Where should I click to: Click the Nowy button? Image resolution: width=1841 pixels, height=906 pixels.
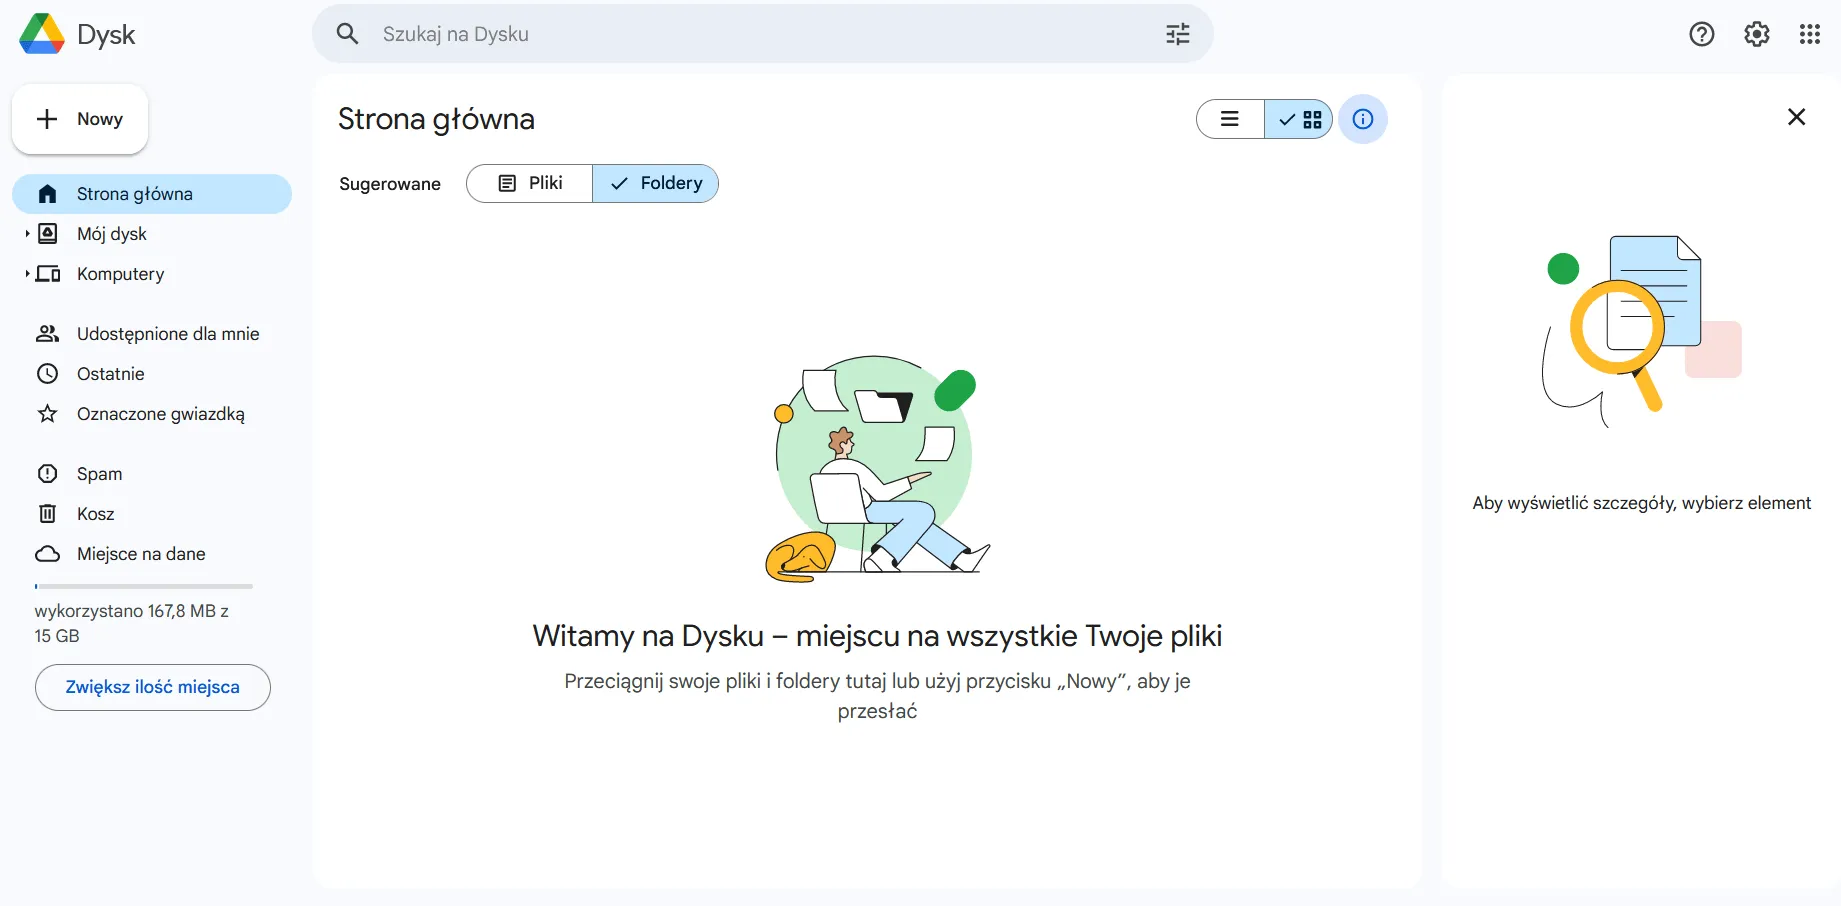[x=80, y=119]
